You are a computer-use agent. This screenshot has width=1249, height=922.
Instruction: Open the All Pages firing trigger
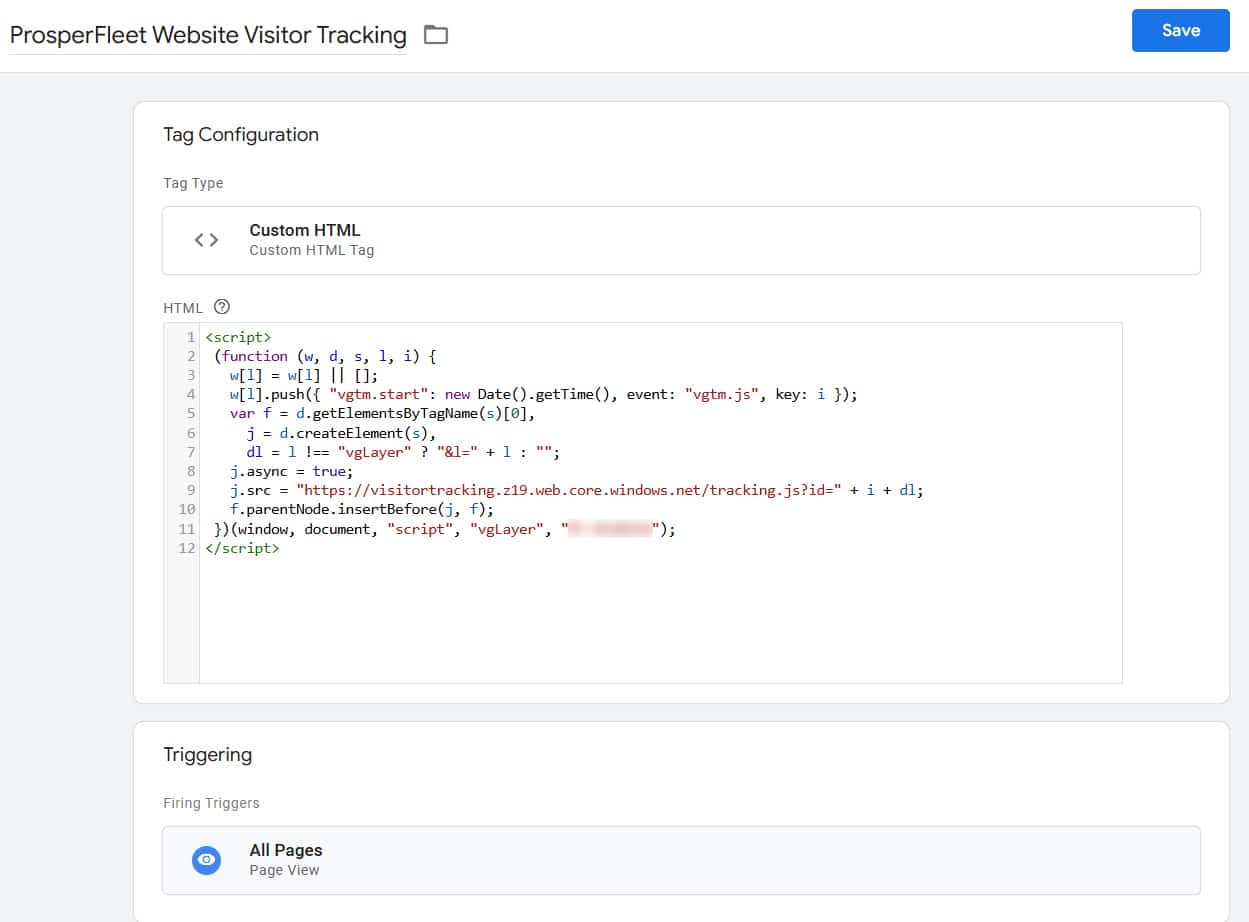681,860
